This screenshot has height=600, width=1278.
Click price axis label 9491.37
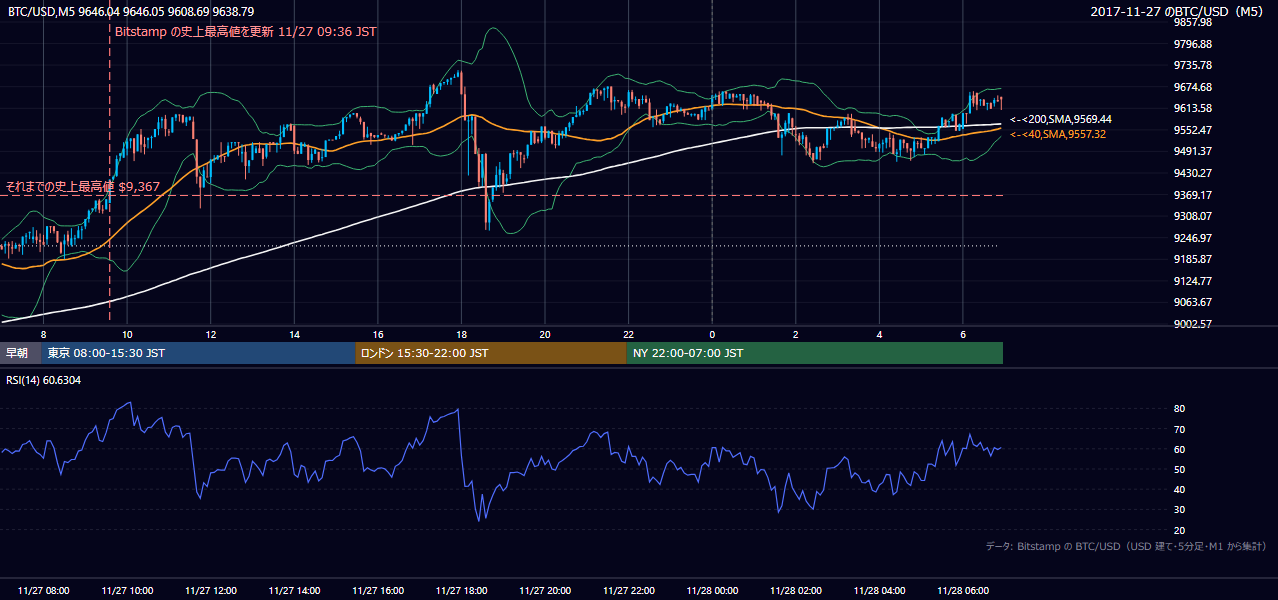click(1193, 151)
